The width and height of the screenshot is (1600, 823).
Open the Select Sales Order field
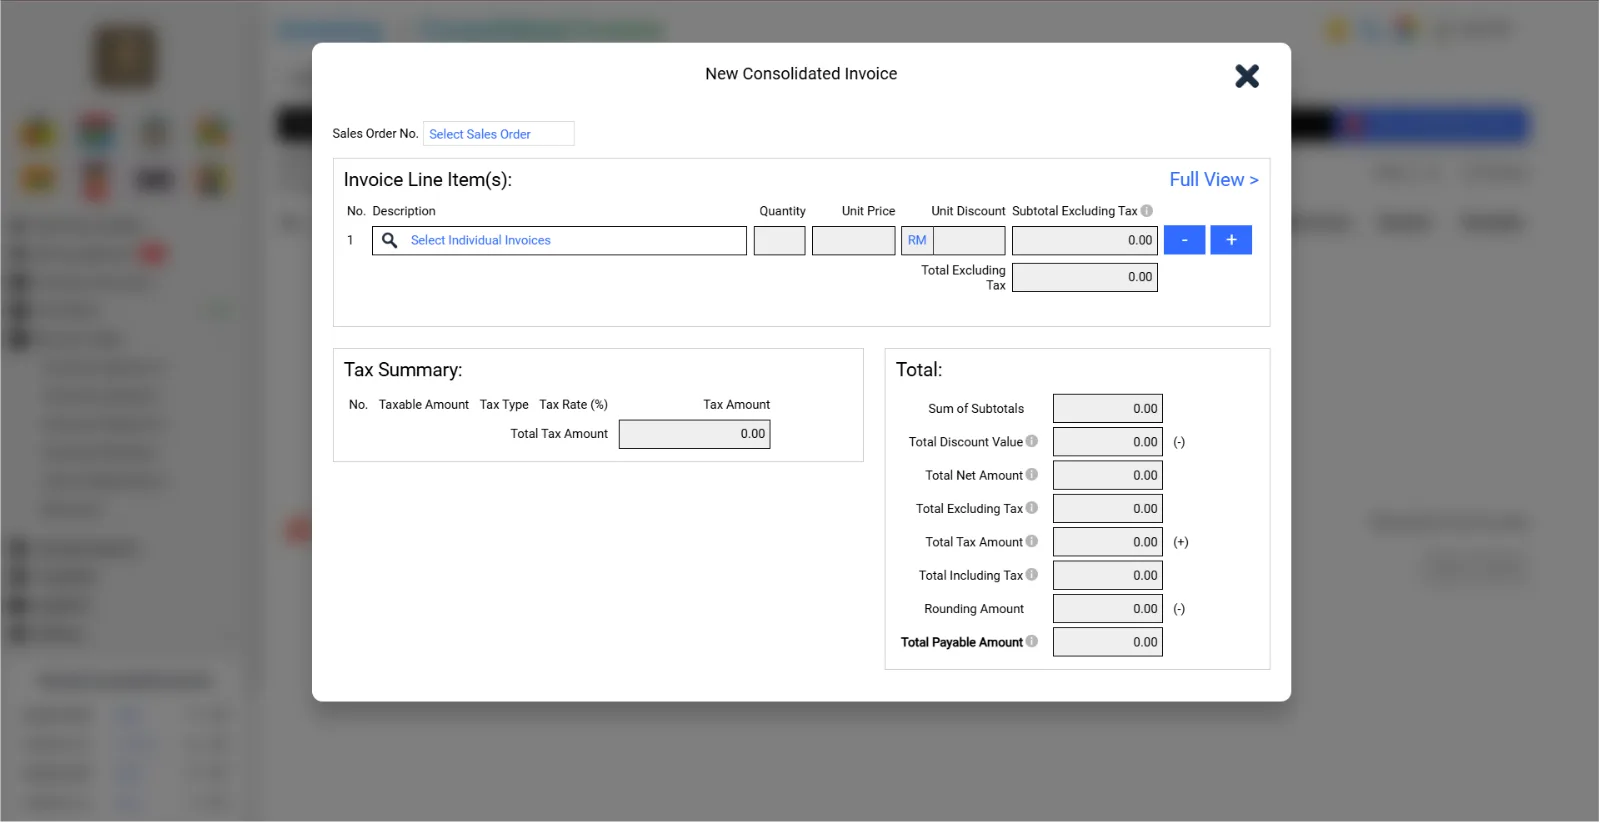point(498,134)
